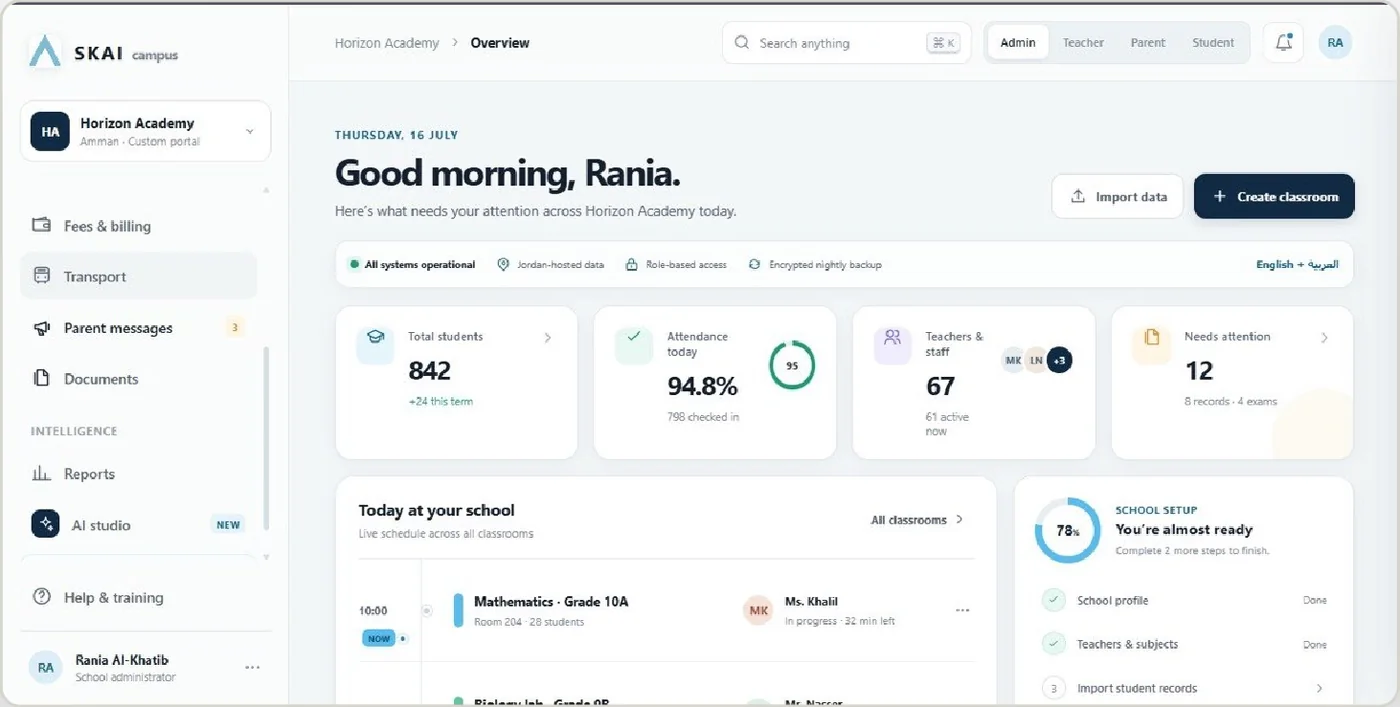Click the Teachers & staff people icon

(892, 337)
